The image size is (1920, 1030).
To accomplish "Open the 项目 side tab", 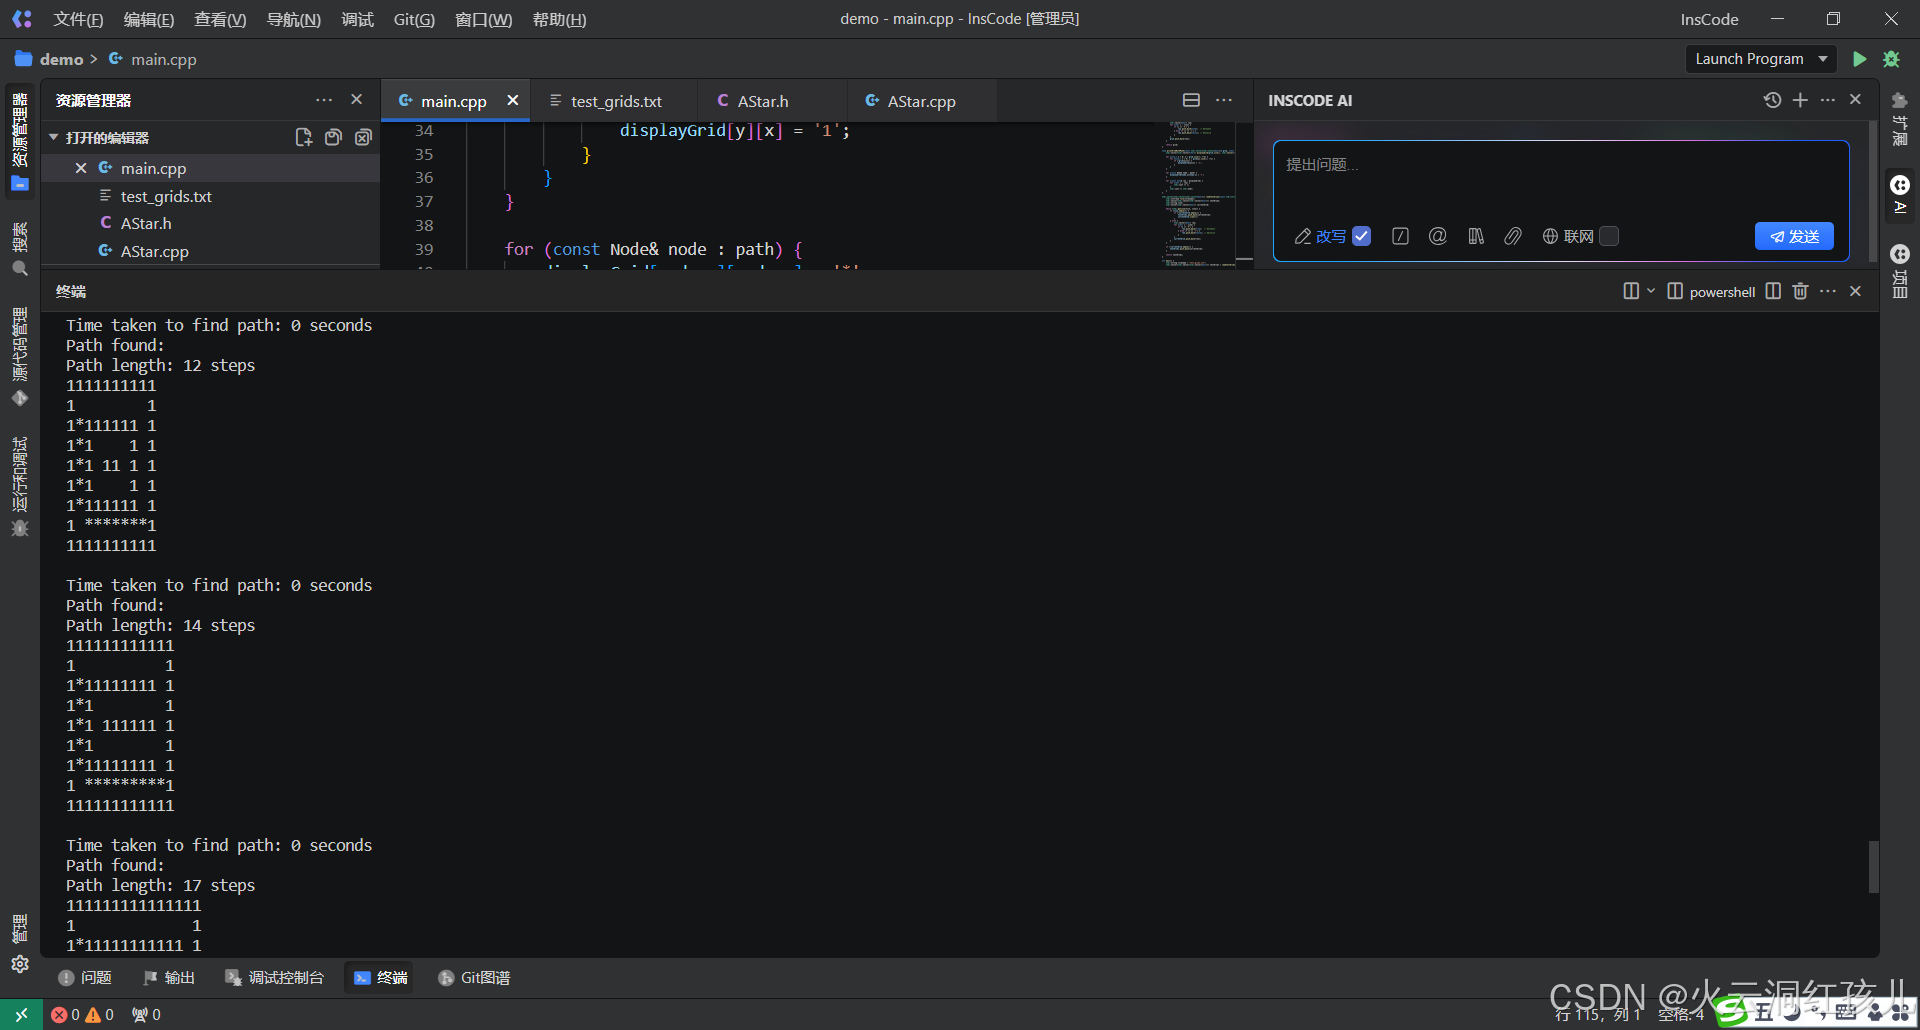I will point(1900,271).
